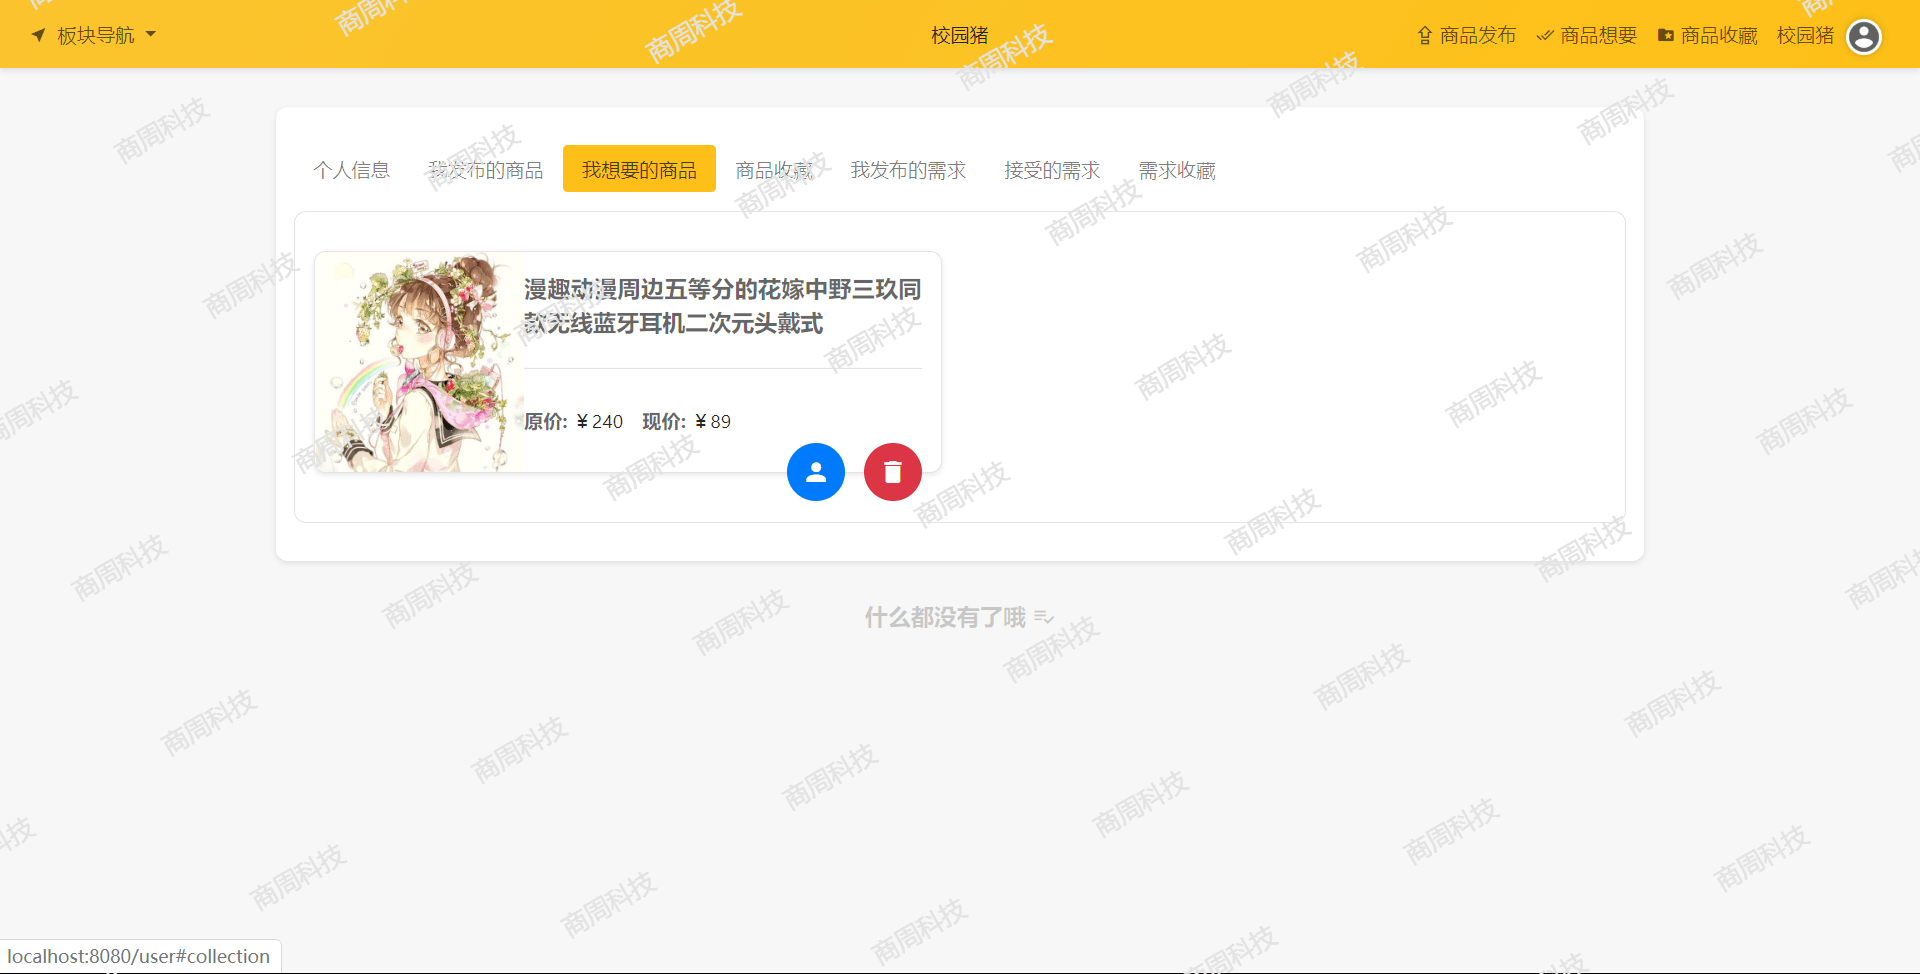Switch to the 我发布的需求 tab
Screen dimensions: 1920x974
(908, 170)
